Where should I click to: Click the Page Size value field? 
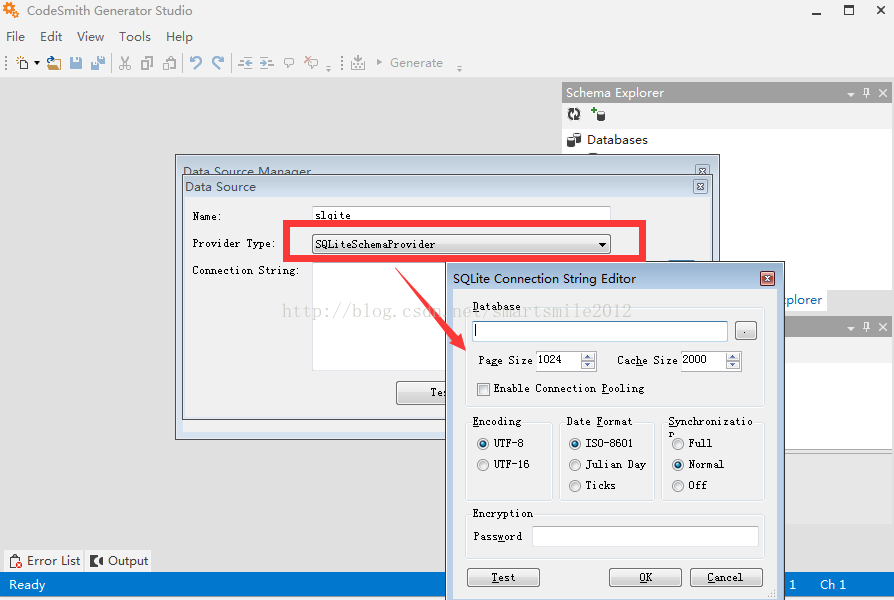point(558,360)
